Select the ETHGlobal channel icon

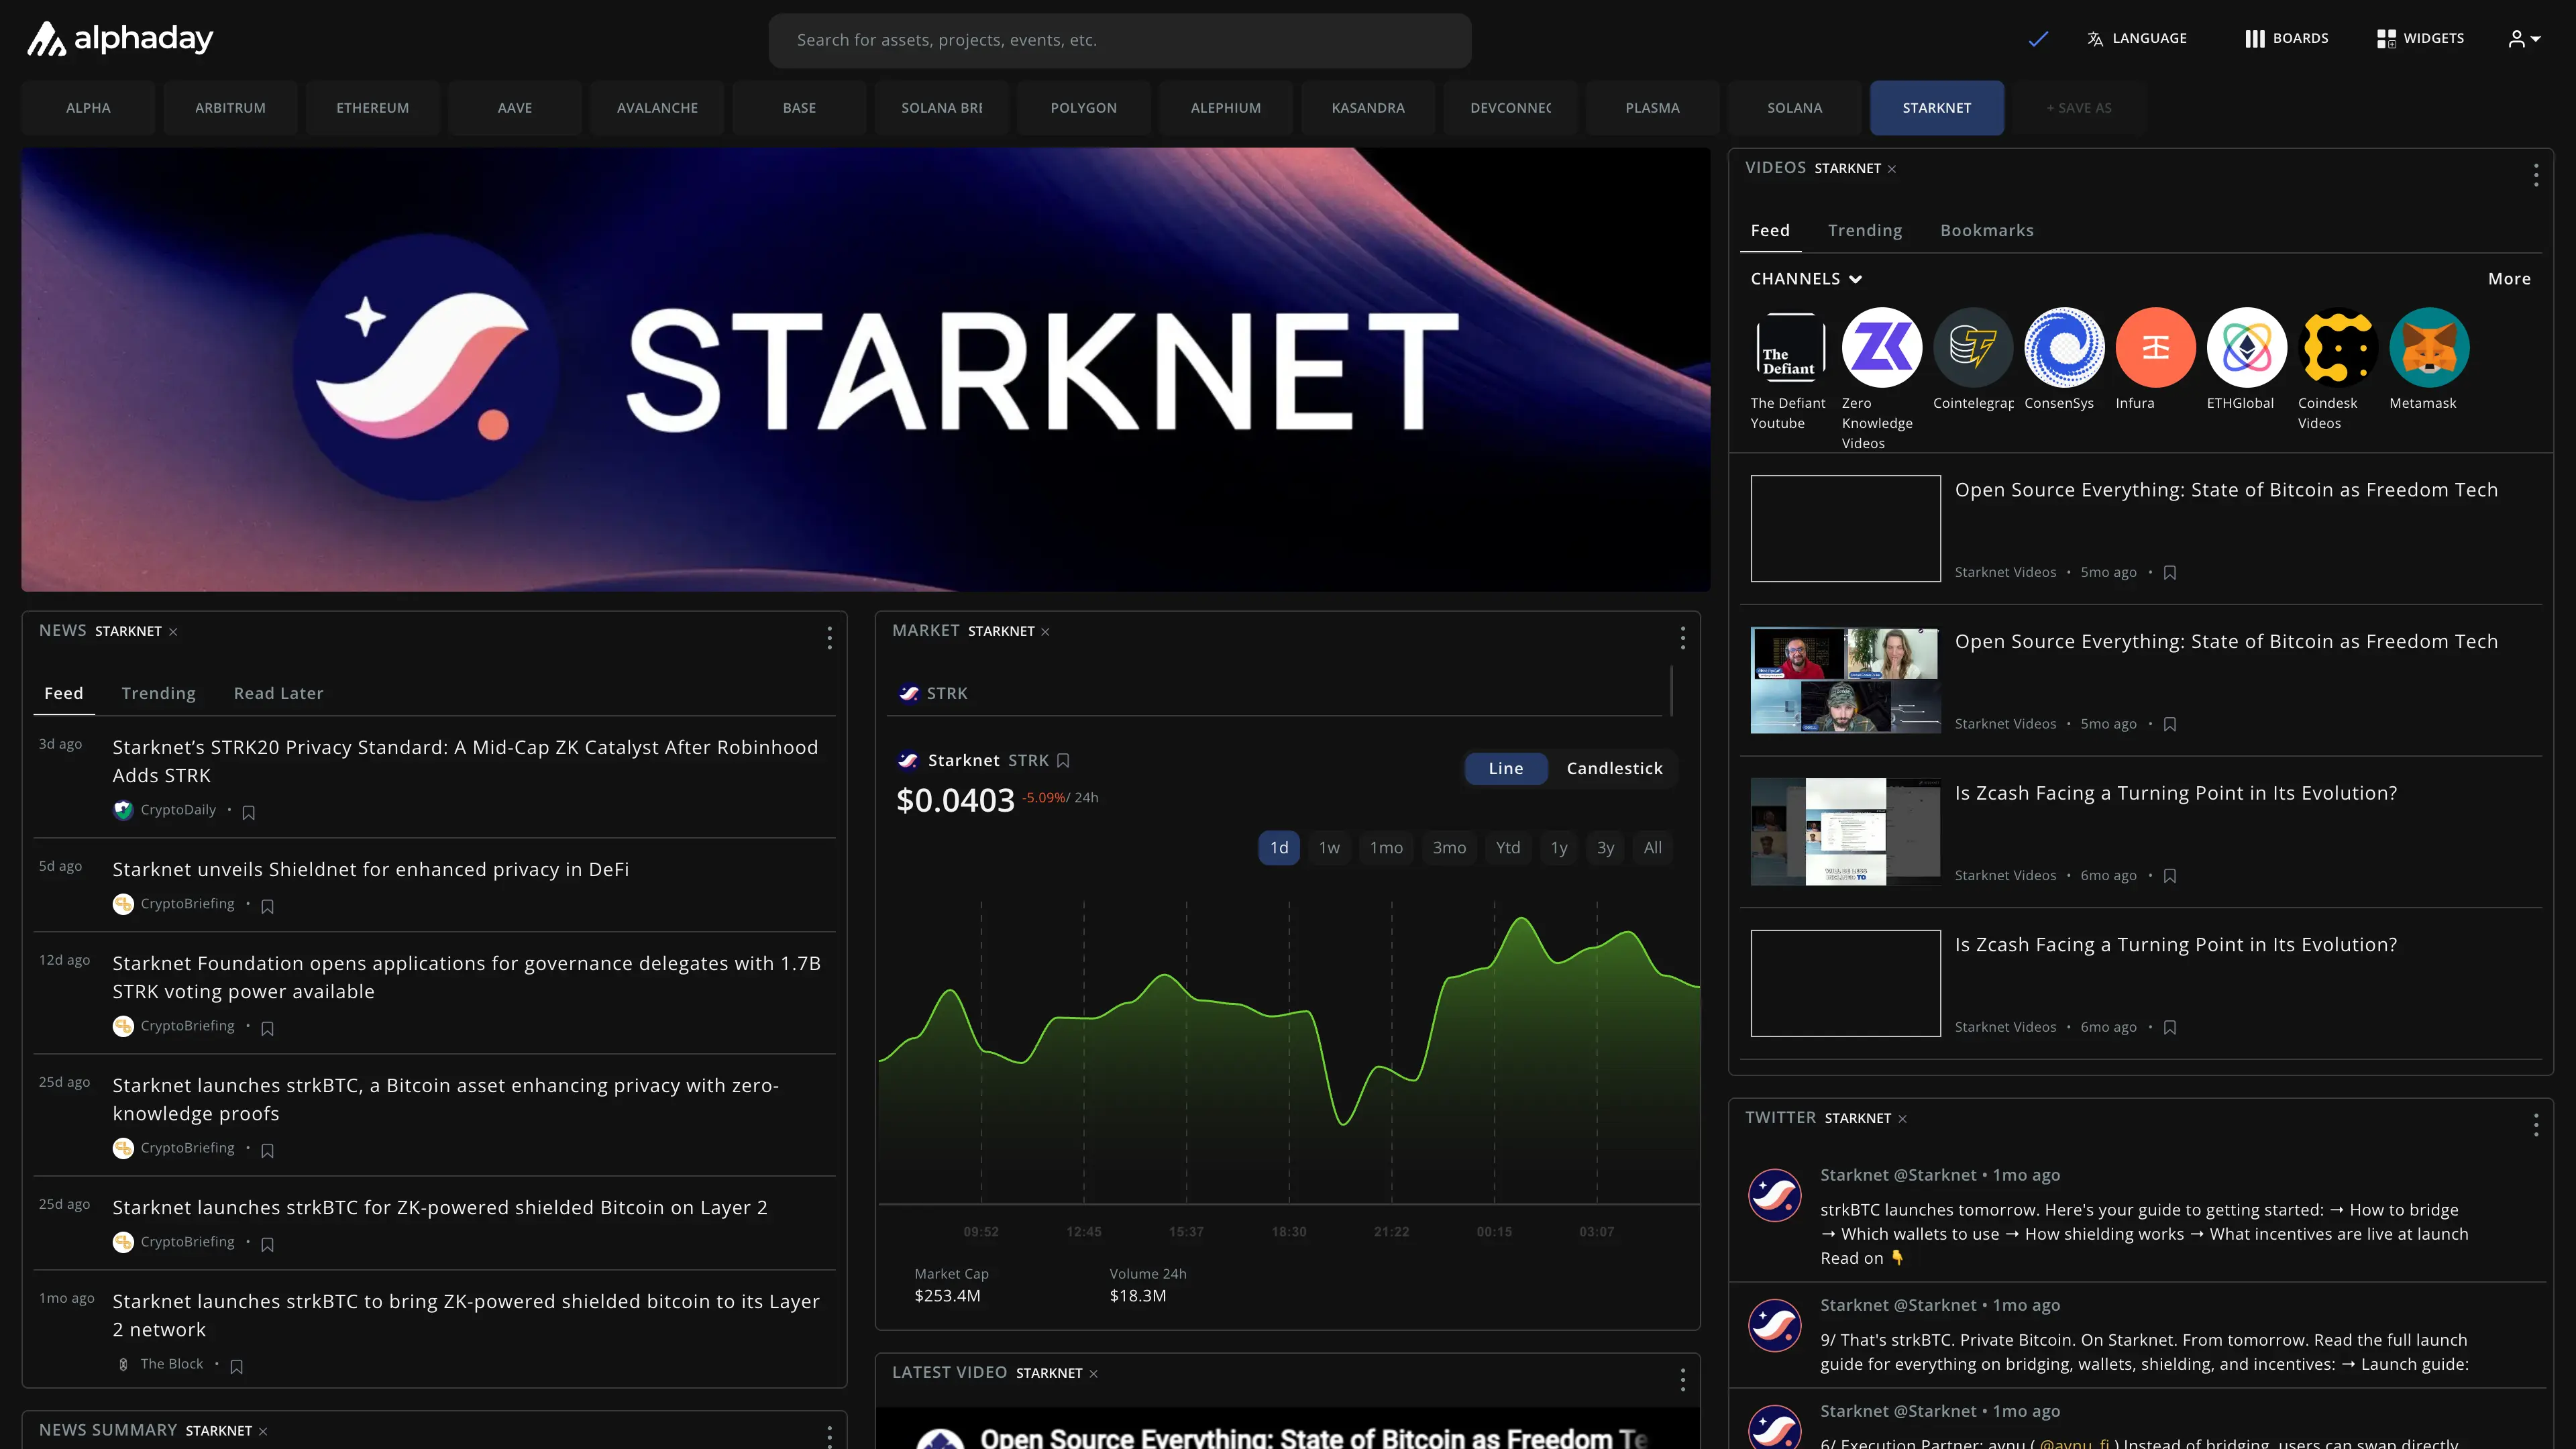(x=2246, y=347)
